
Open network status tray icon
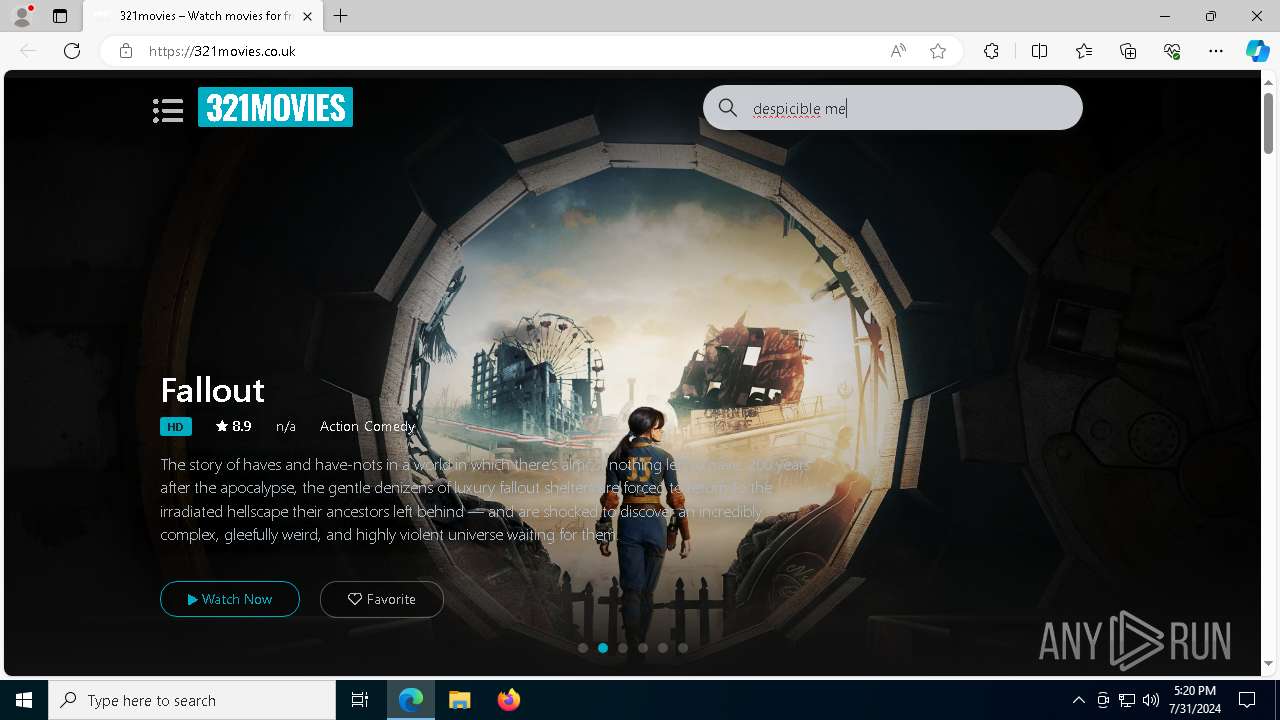pos(1127,700)
